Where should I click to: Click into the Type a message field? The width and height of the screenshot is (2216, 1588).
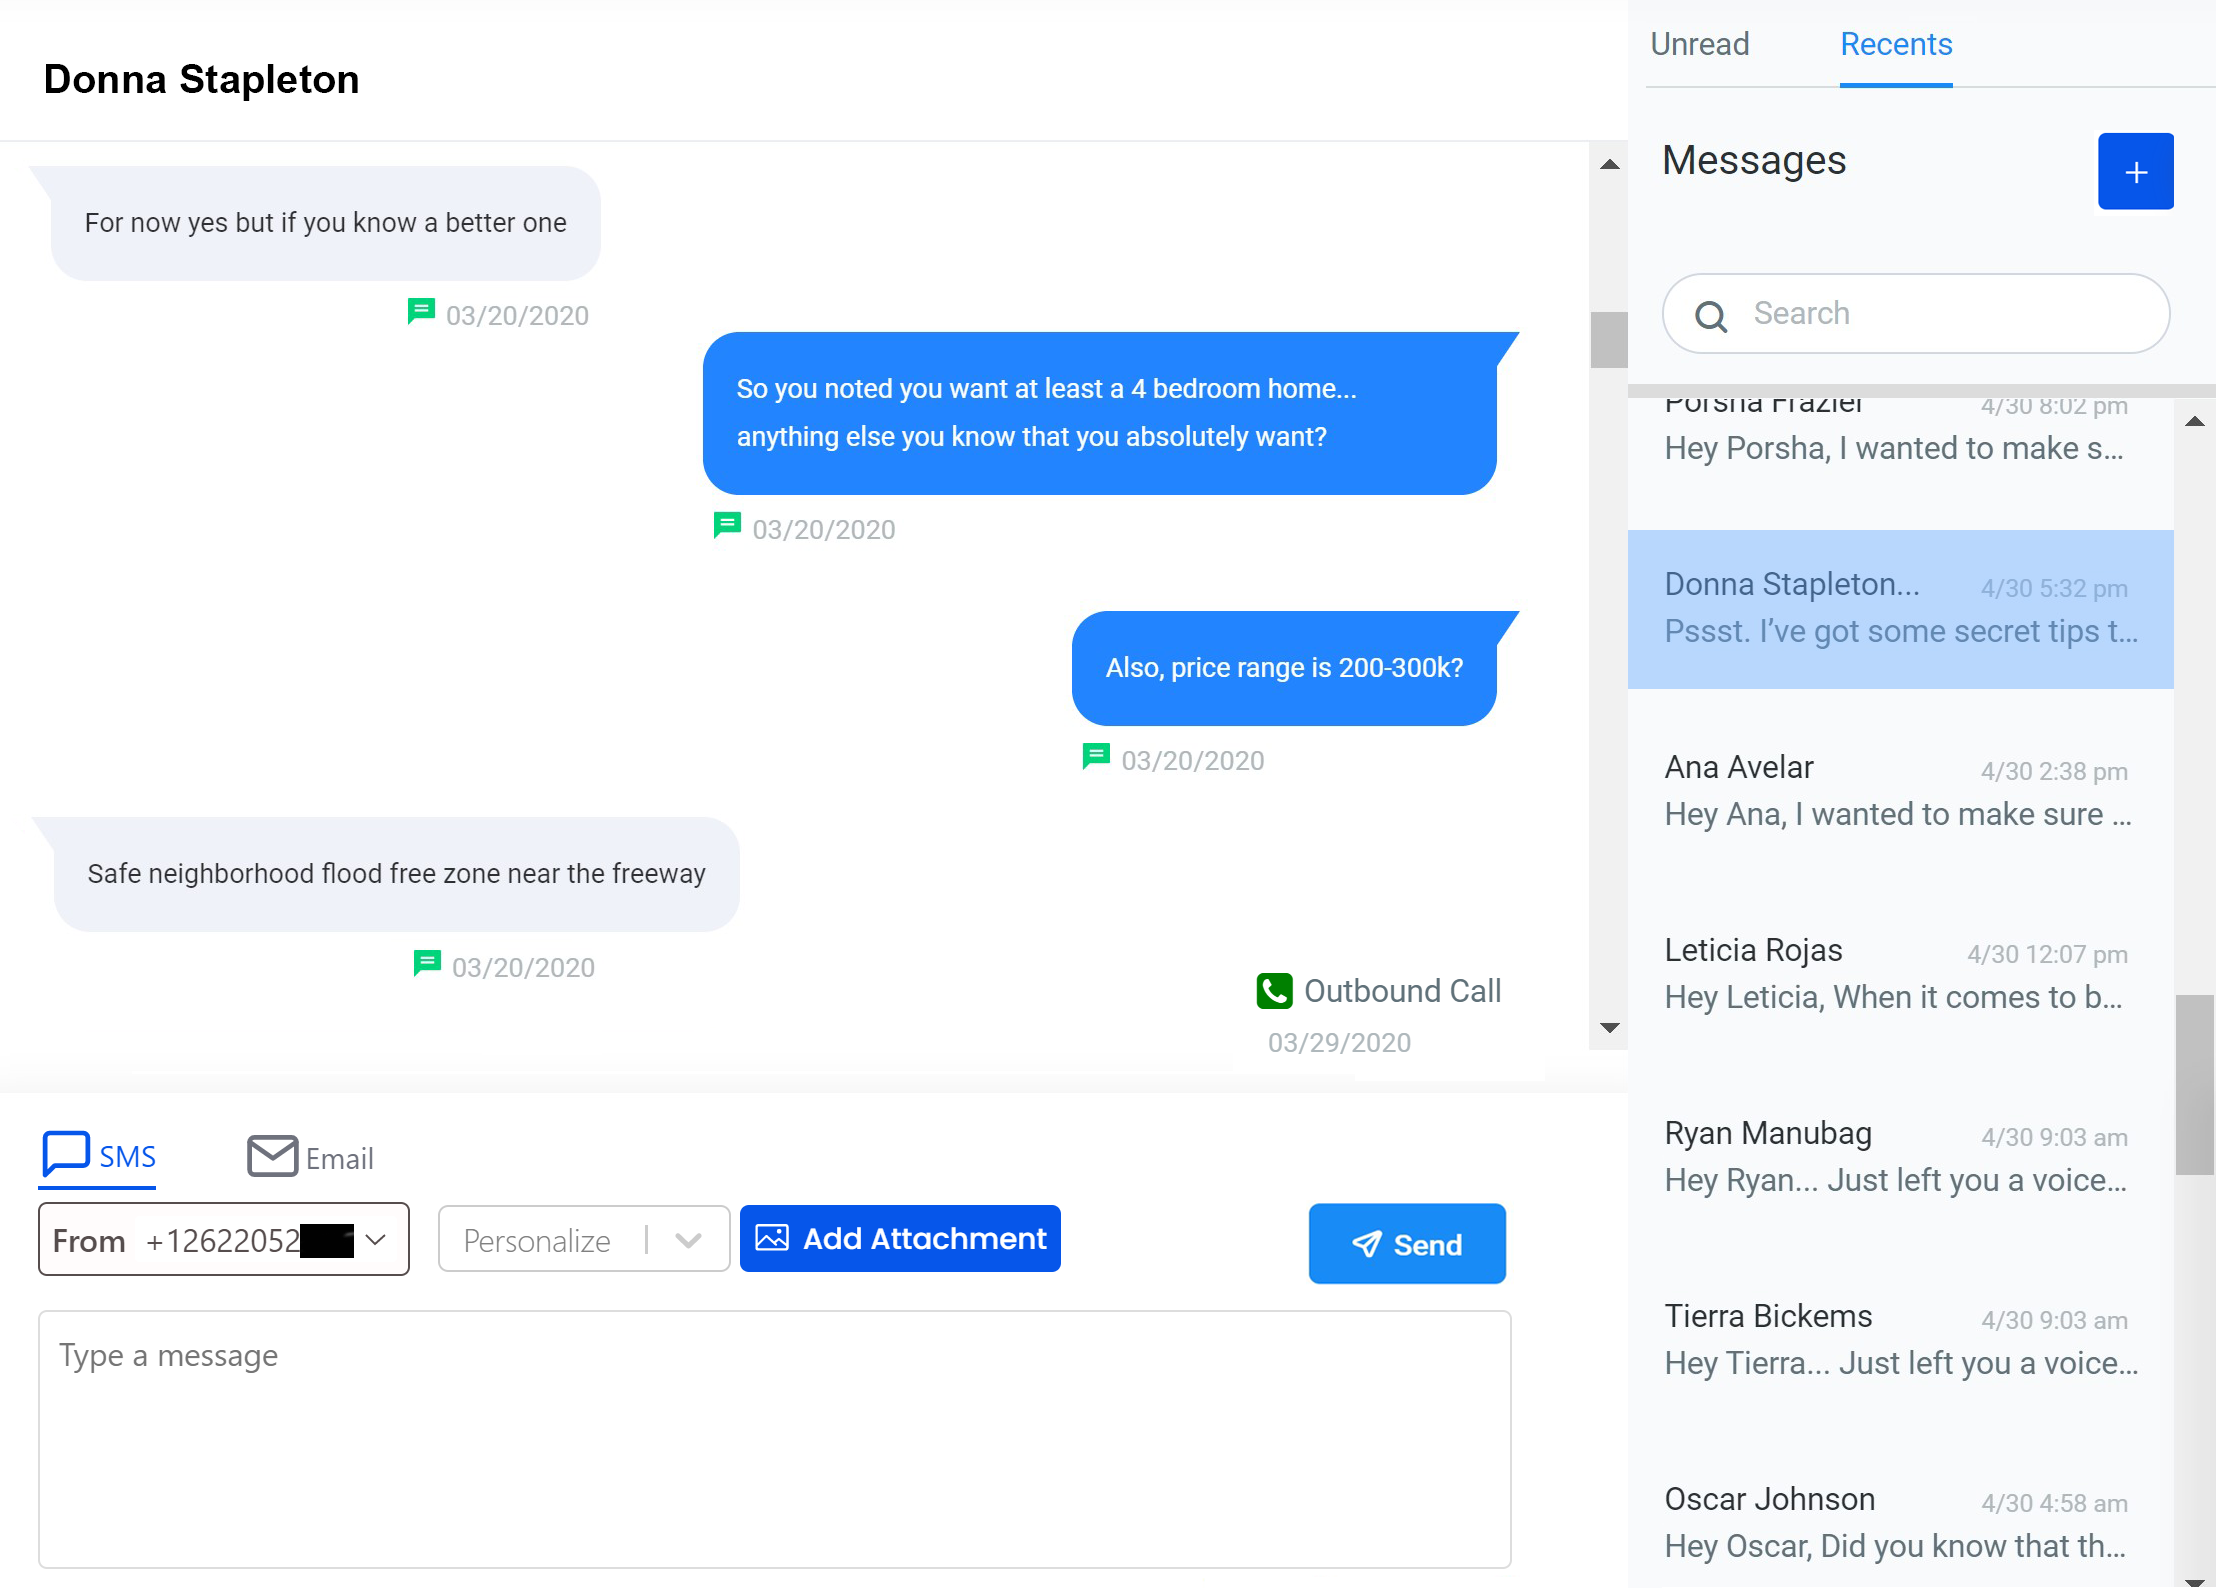click(x=774, y=1438)
